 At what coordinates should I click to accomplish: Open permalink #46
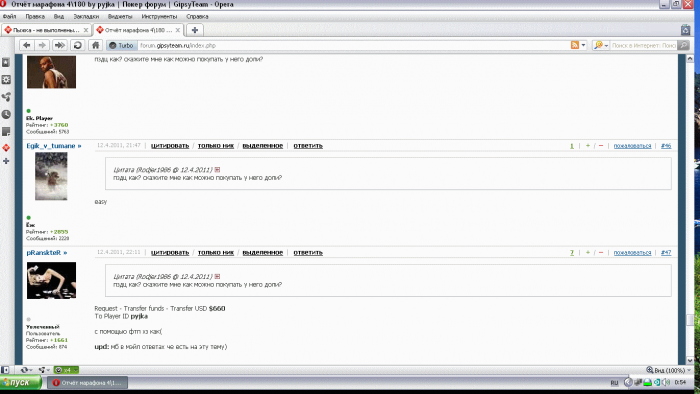coord(666,145)
